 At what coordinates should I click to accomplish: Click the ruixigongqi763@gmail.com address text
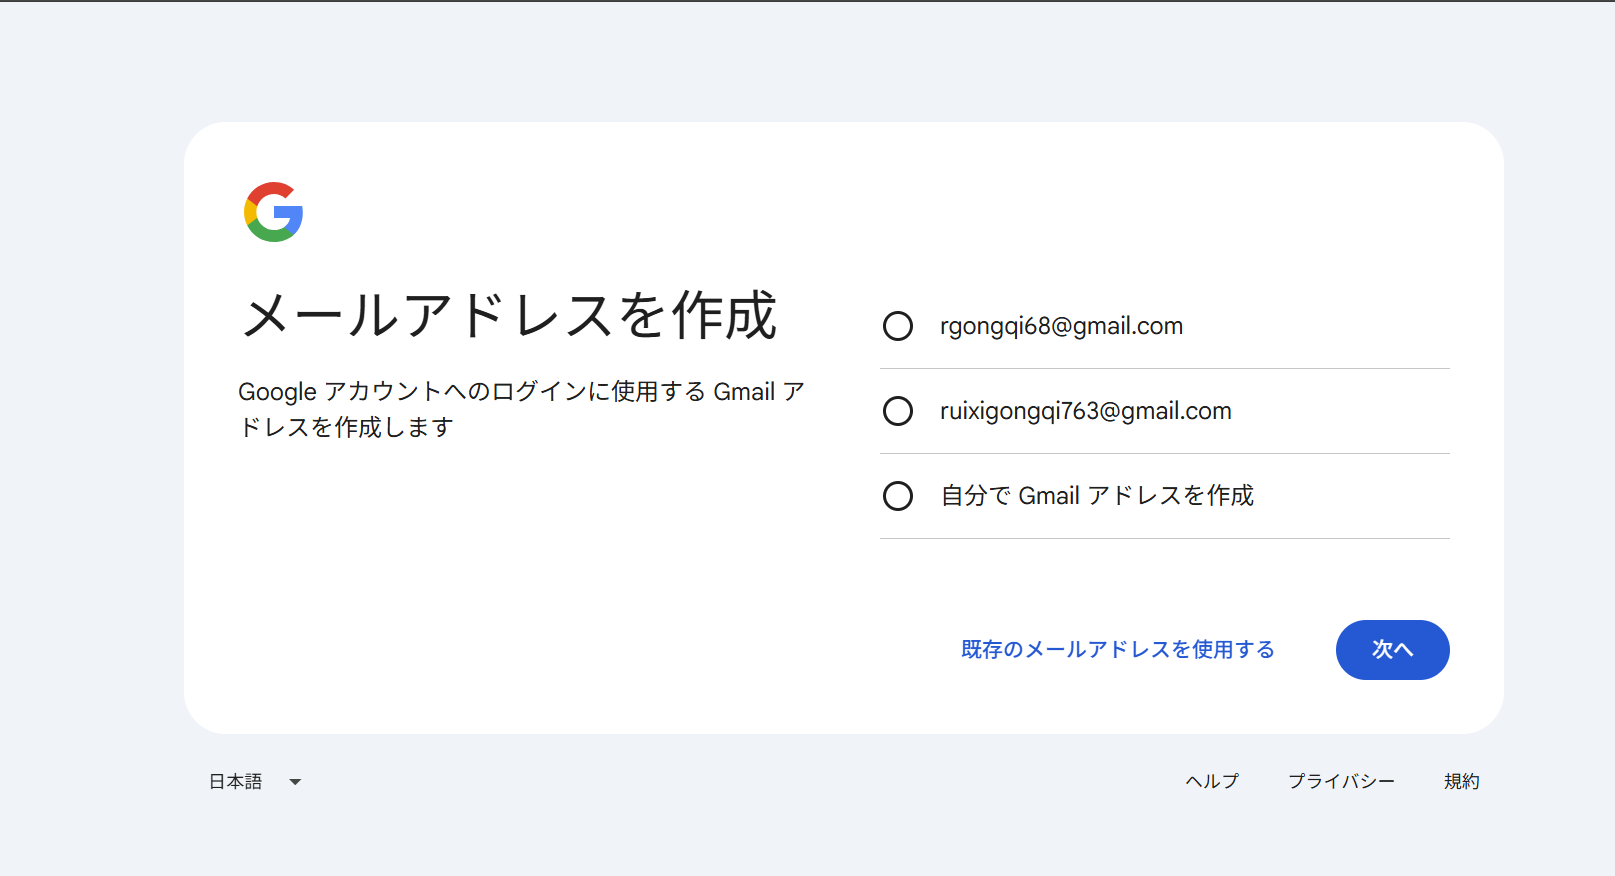(1085, 411)
